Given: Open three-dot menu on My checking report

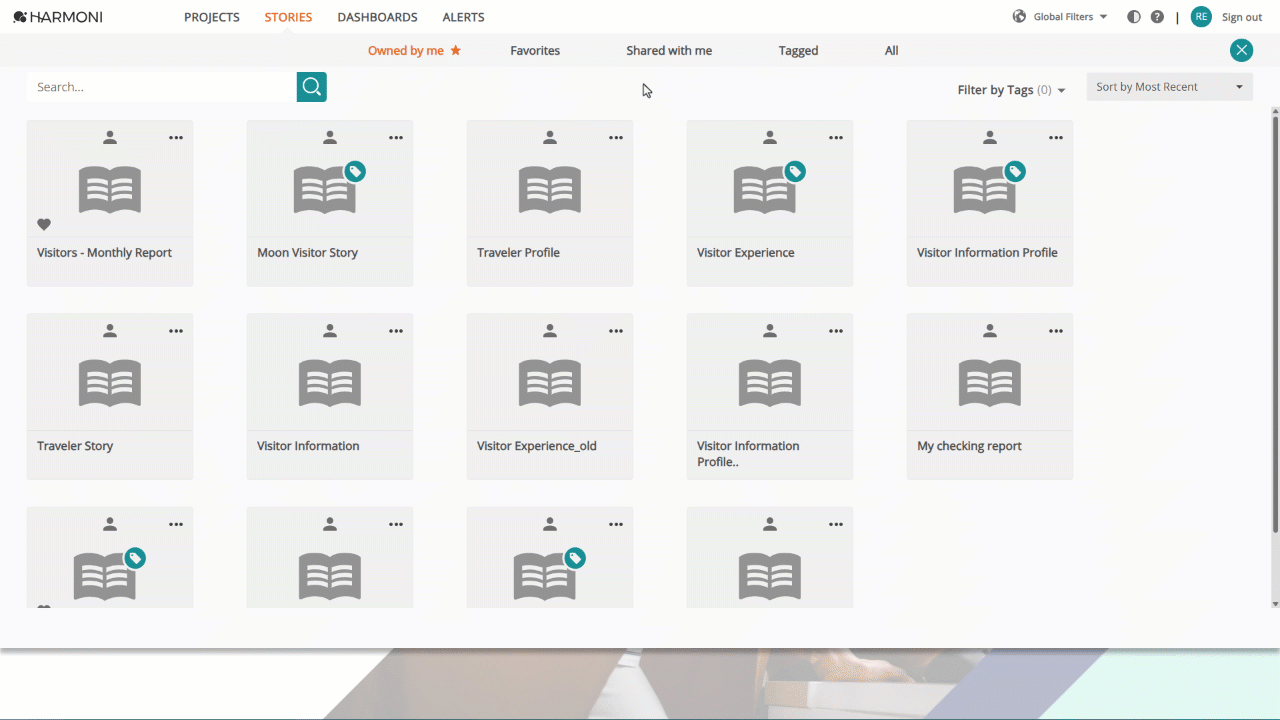Looking at the screenshot, I should 1056,331.
